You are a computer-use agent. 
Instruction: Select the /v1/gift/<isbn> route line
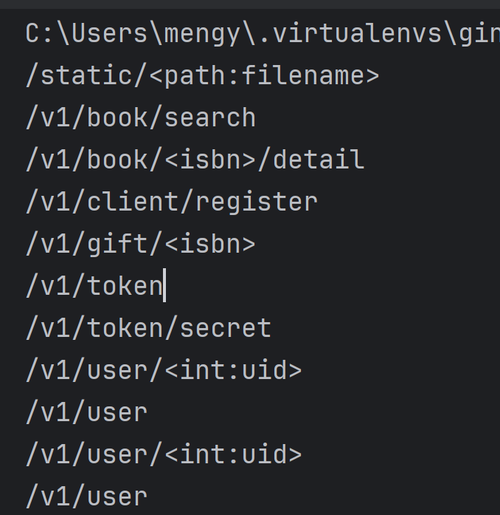(141, 244)
